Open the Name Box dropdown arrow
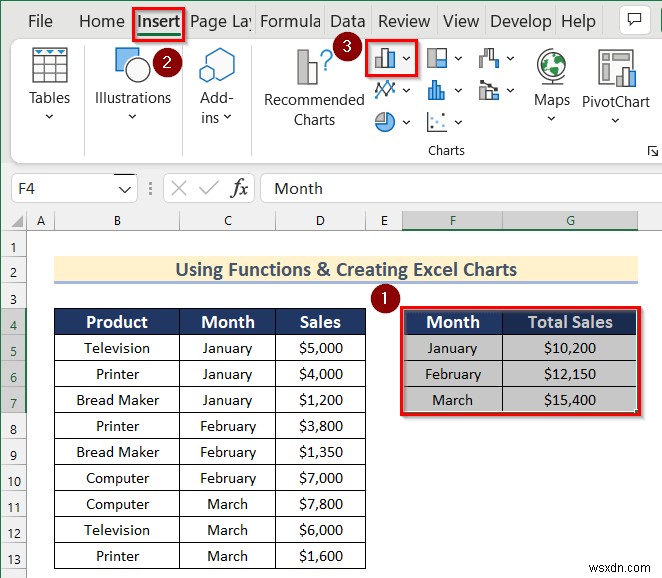Viewport: 662px width, 578px height. (x=125, y=190)
